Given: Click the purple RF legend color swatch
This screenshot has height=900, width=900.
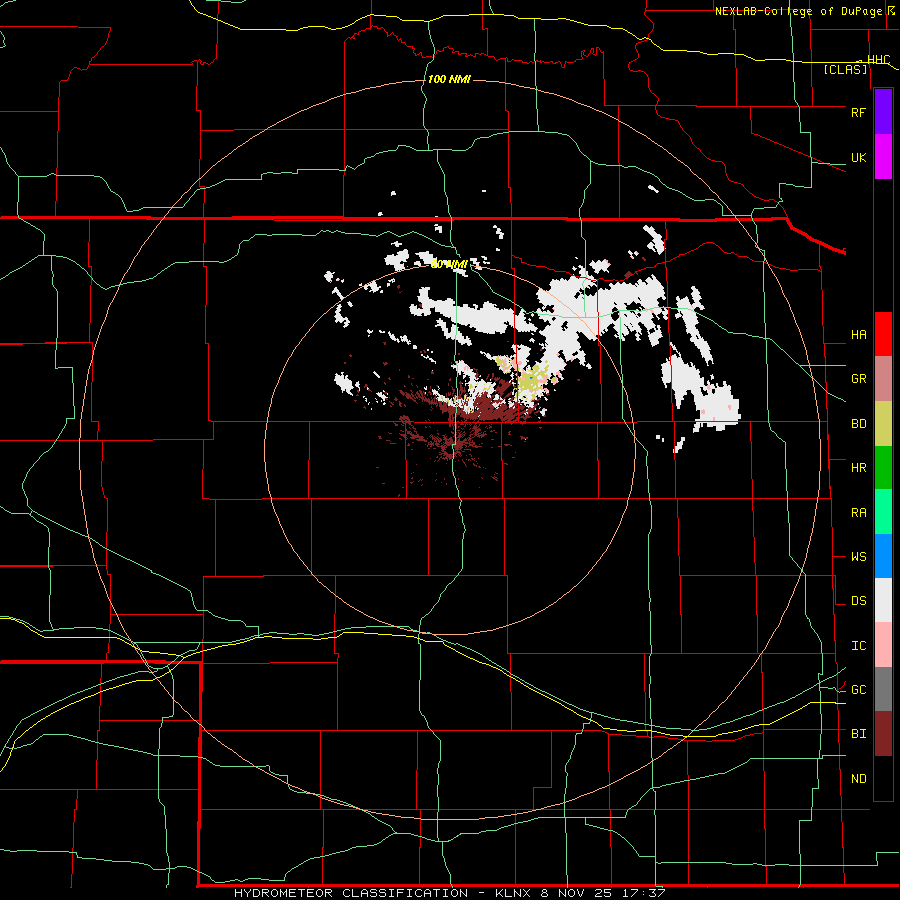Looking at the screenshot, I should coord(883,112).
